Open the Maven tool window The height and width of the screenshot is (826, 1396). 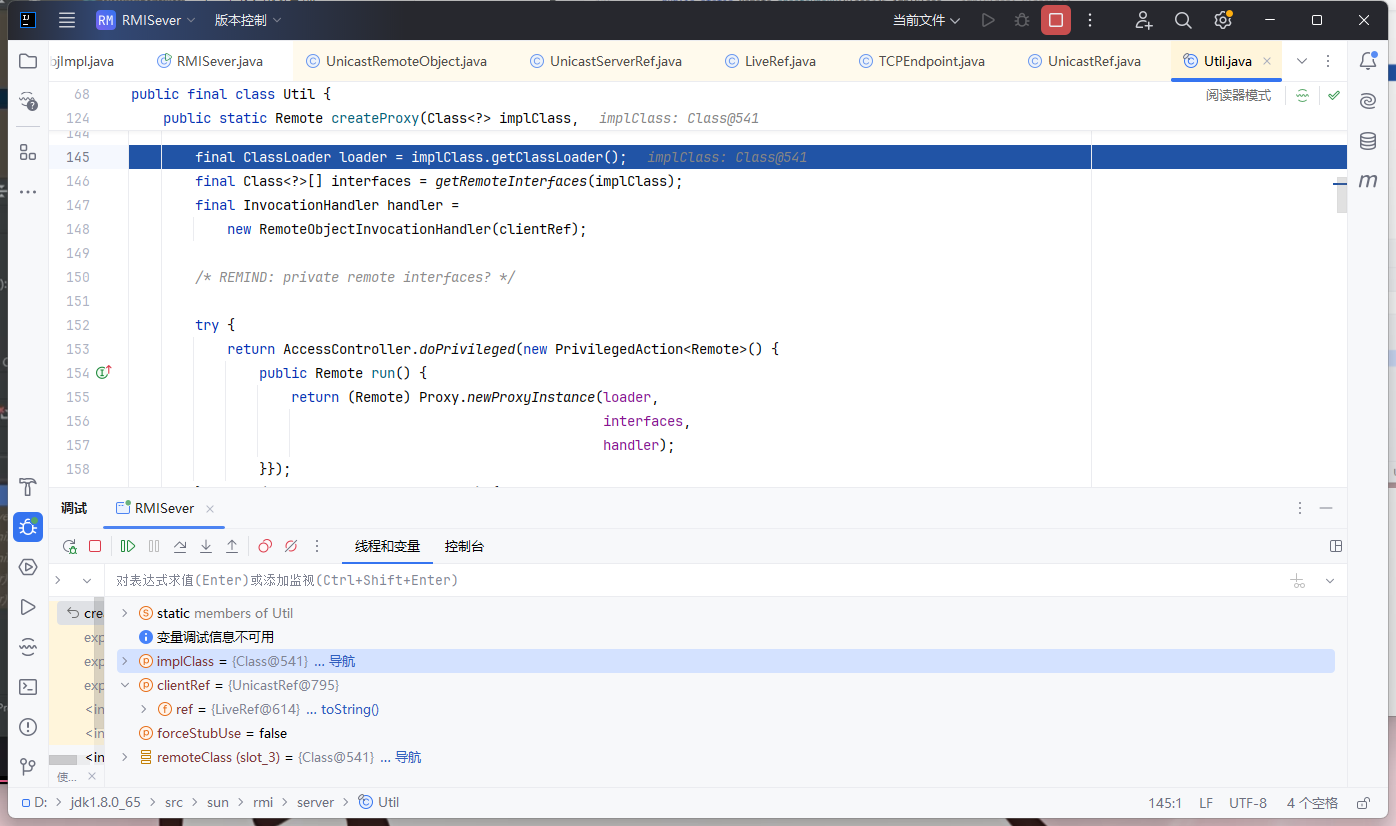tap(1367, 181)
